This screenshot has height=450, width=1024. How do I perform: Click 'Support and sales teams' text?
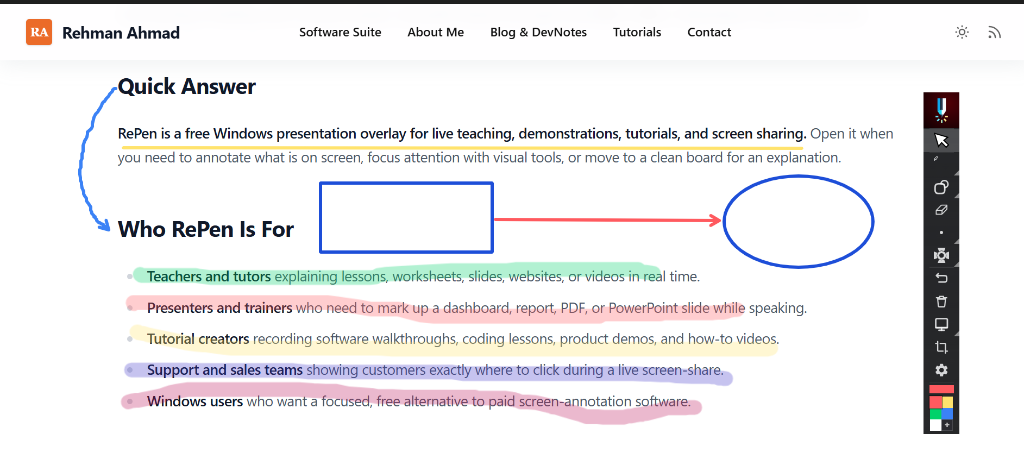225,370
